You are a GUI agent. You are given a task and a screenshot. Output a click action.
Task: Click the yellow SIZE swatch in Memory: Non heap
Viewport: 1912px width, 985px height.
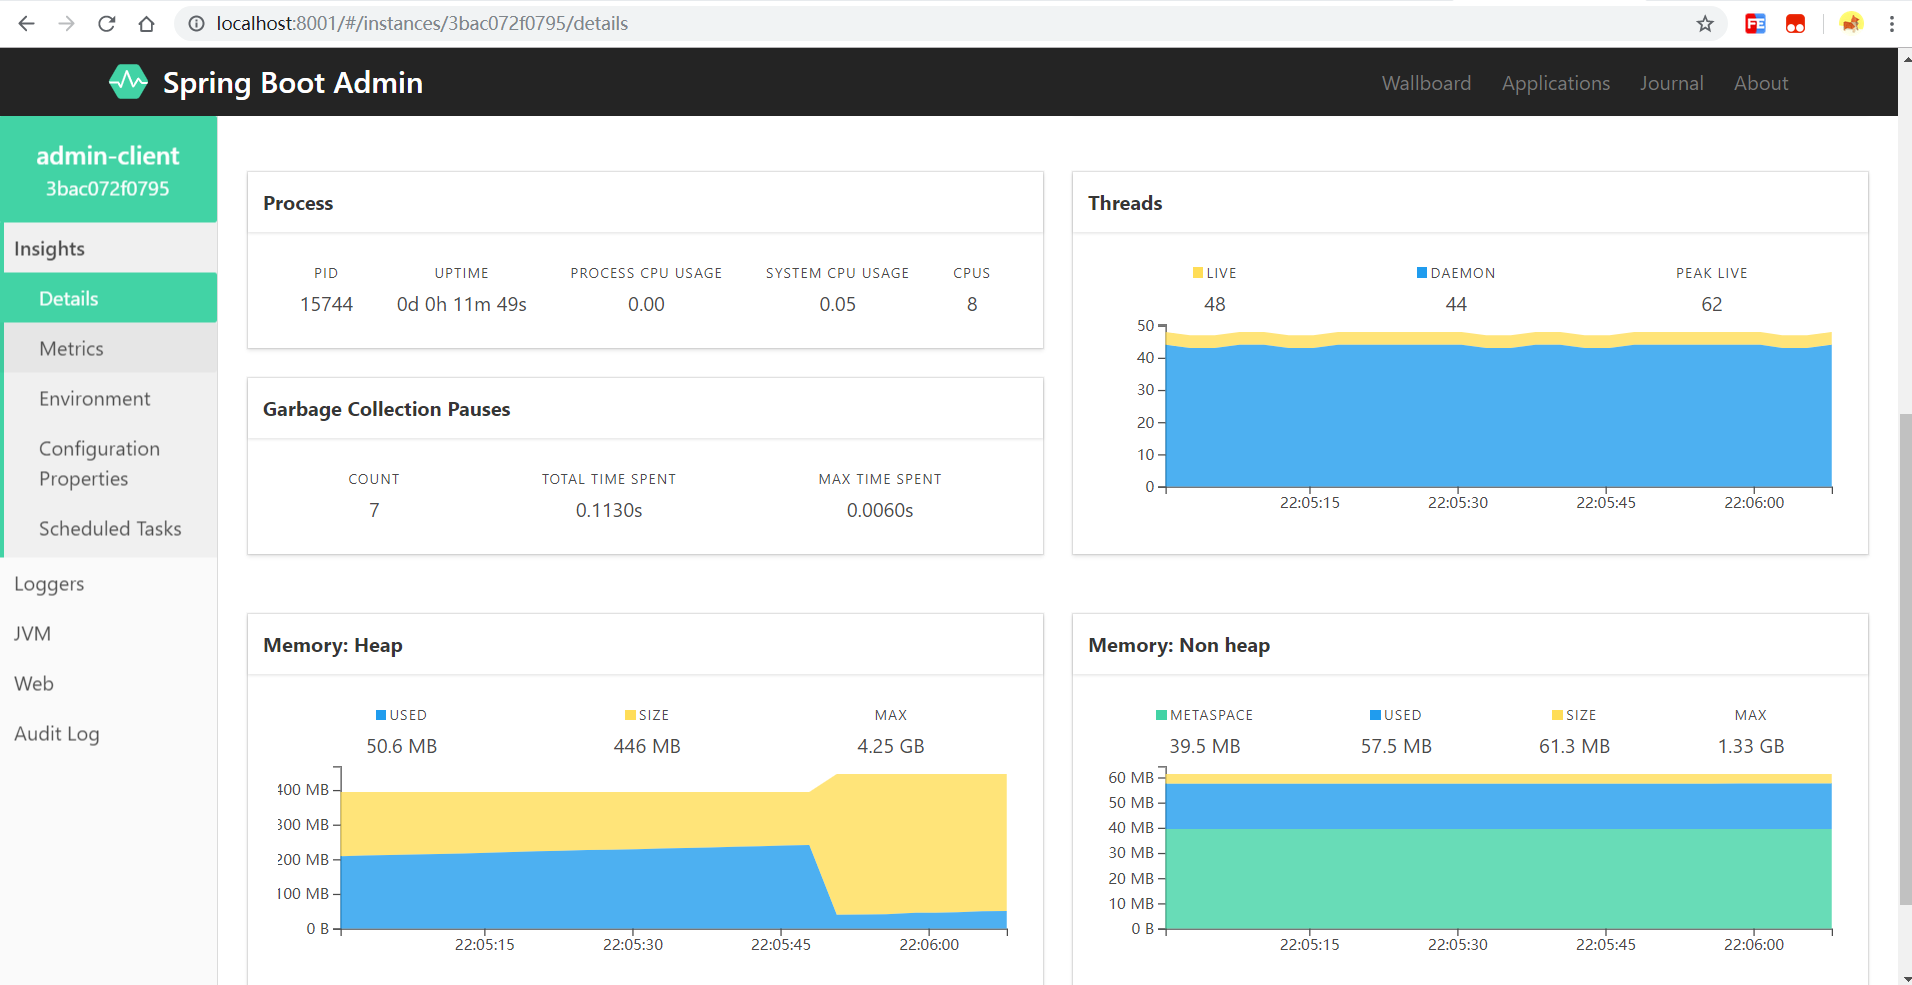(x=1557, y=715)
